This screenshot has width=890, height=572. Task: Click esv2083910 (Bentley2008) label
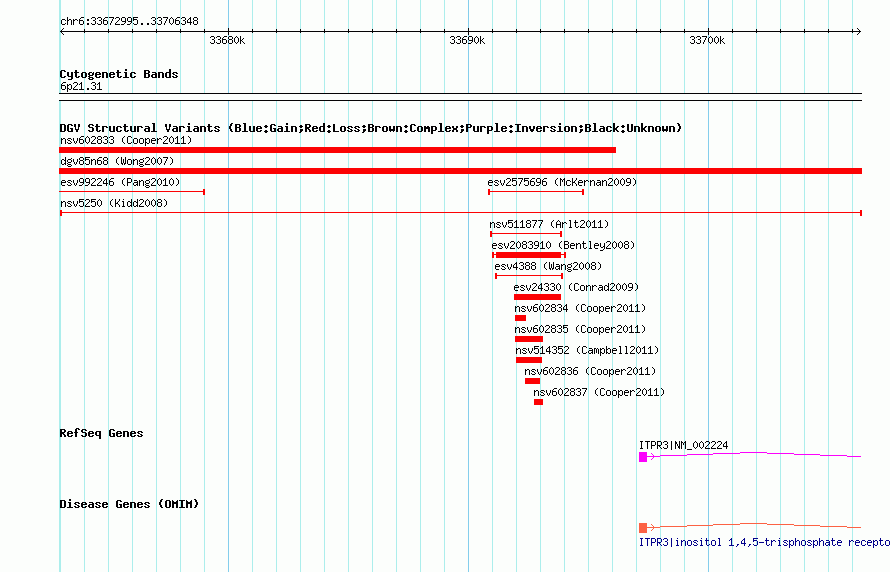563,245
